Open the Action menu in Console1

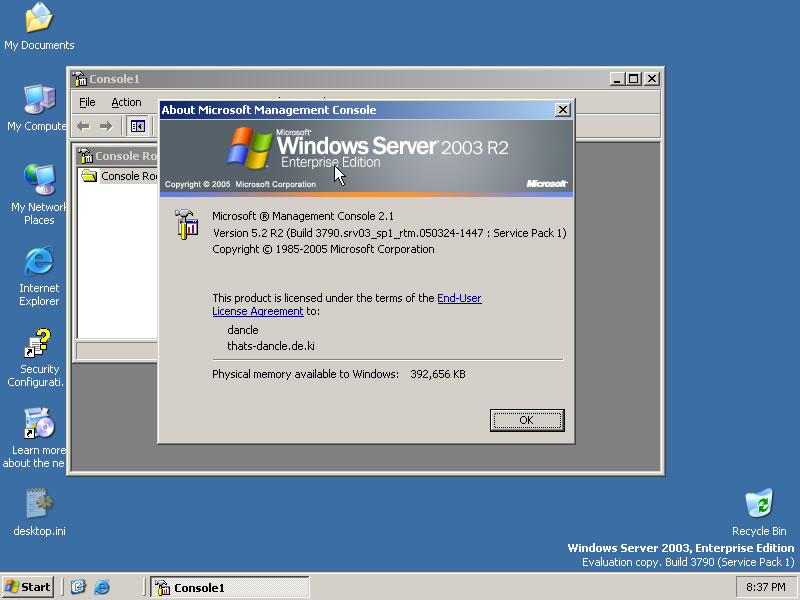126,102
